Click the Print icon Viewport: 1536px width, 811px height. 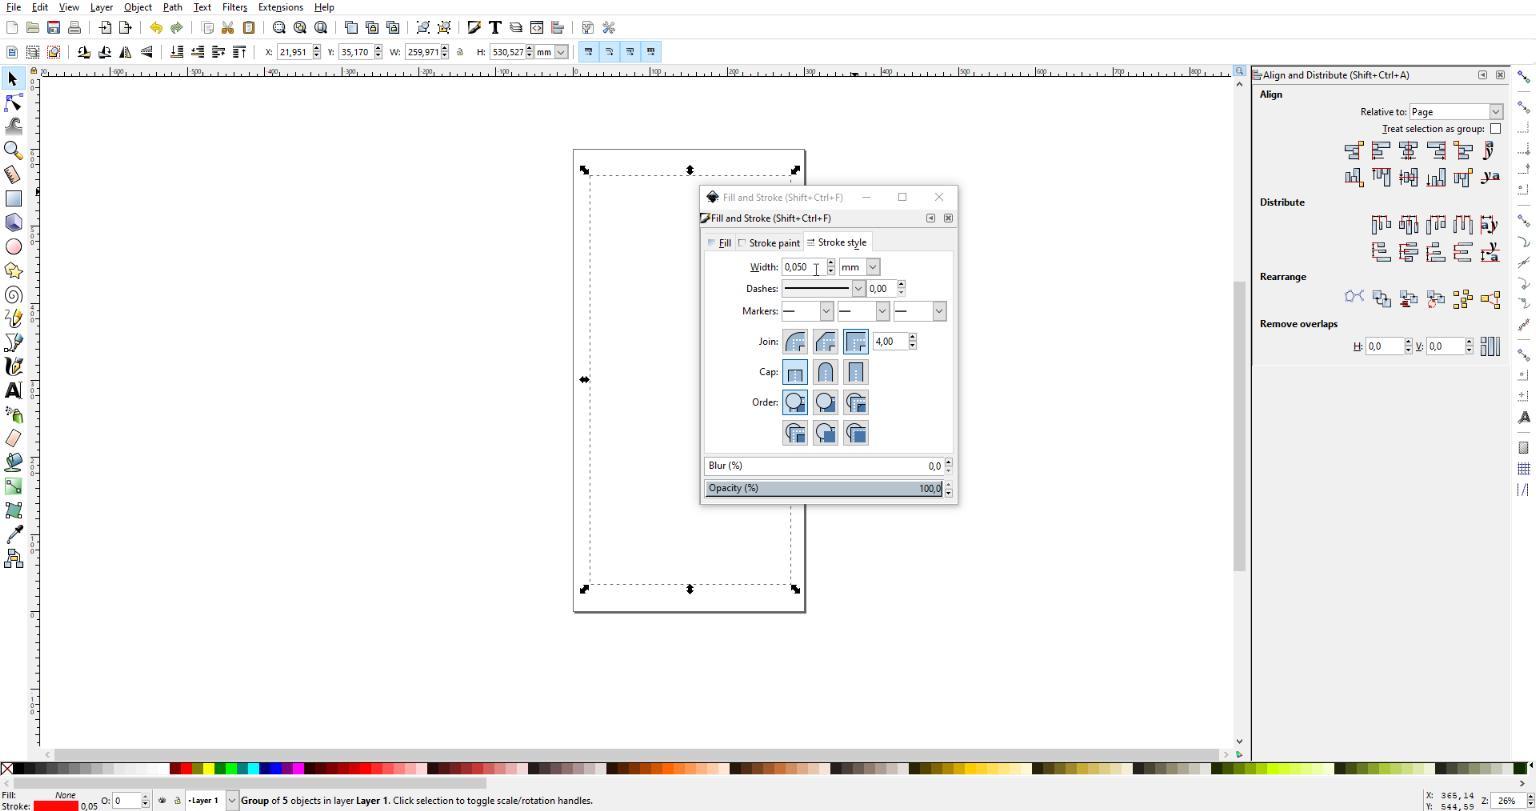coord(74,28)
